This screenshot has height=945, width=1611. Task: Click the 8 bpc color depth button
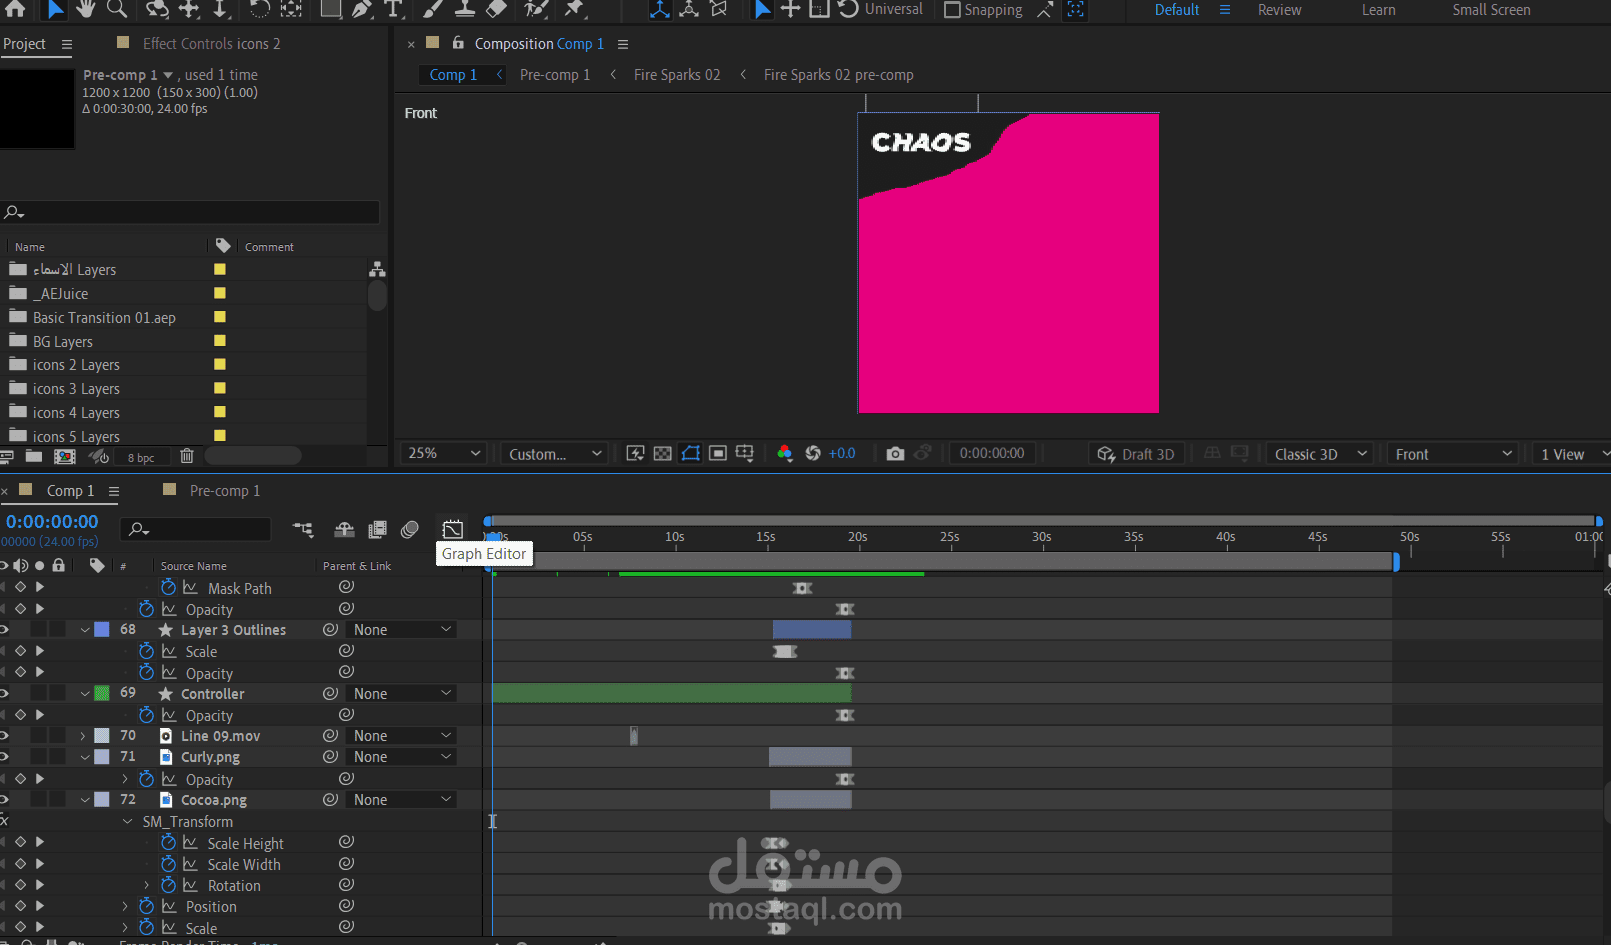pyautogui.click(x=141, y=458)
